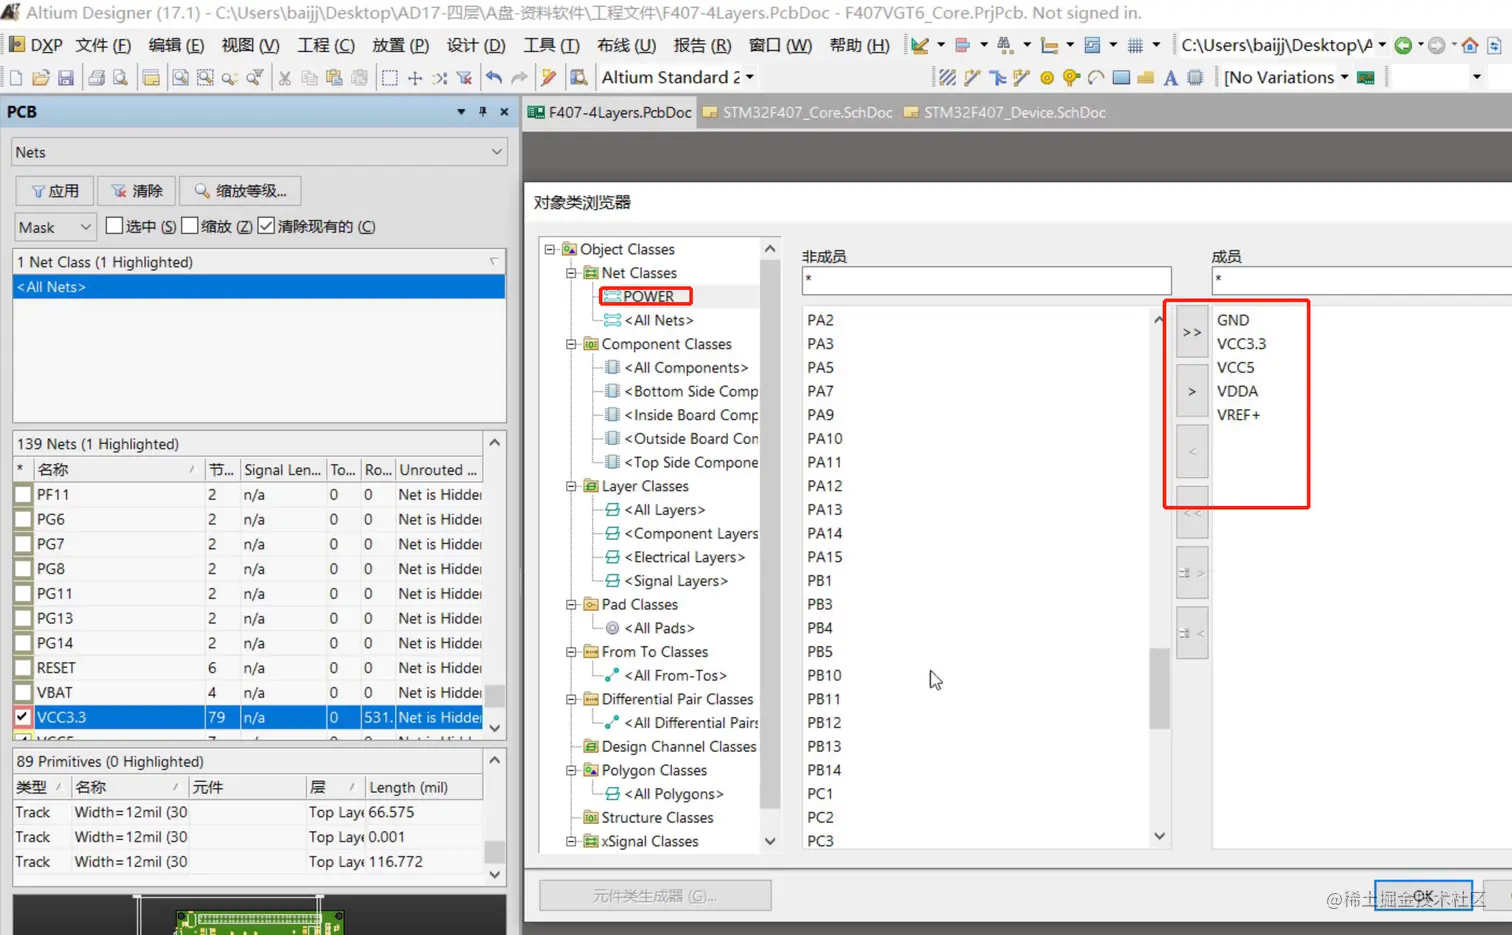Click the non-members list scrollbar thumb
Viewport: 1512px width, 935px height.
[x=1159, y=688]
